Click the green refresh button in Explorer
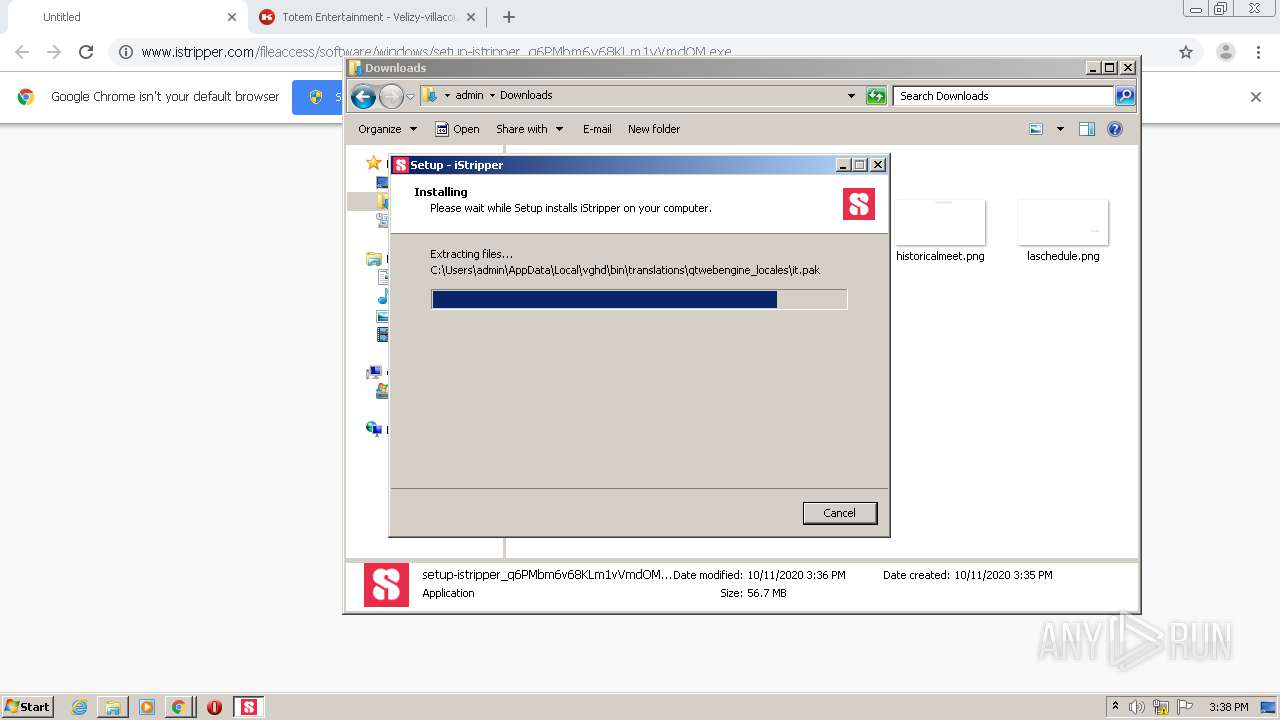 pyautogui.click(x=876, y=96)
